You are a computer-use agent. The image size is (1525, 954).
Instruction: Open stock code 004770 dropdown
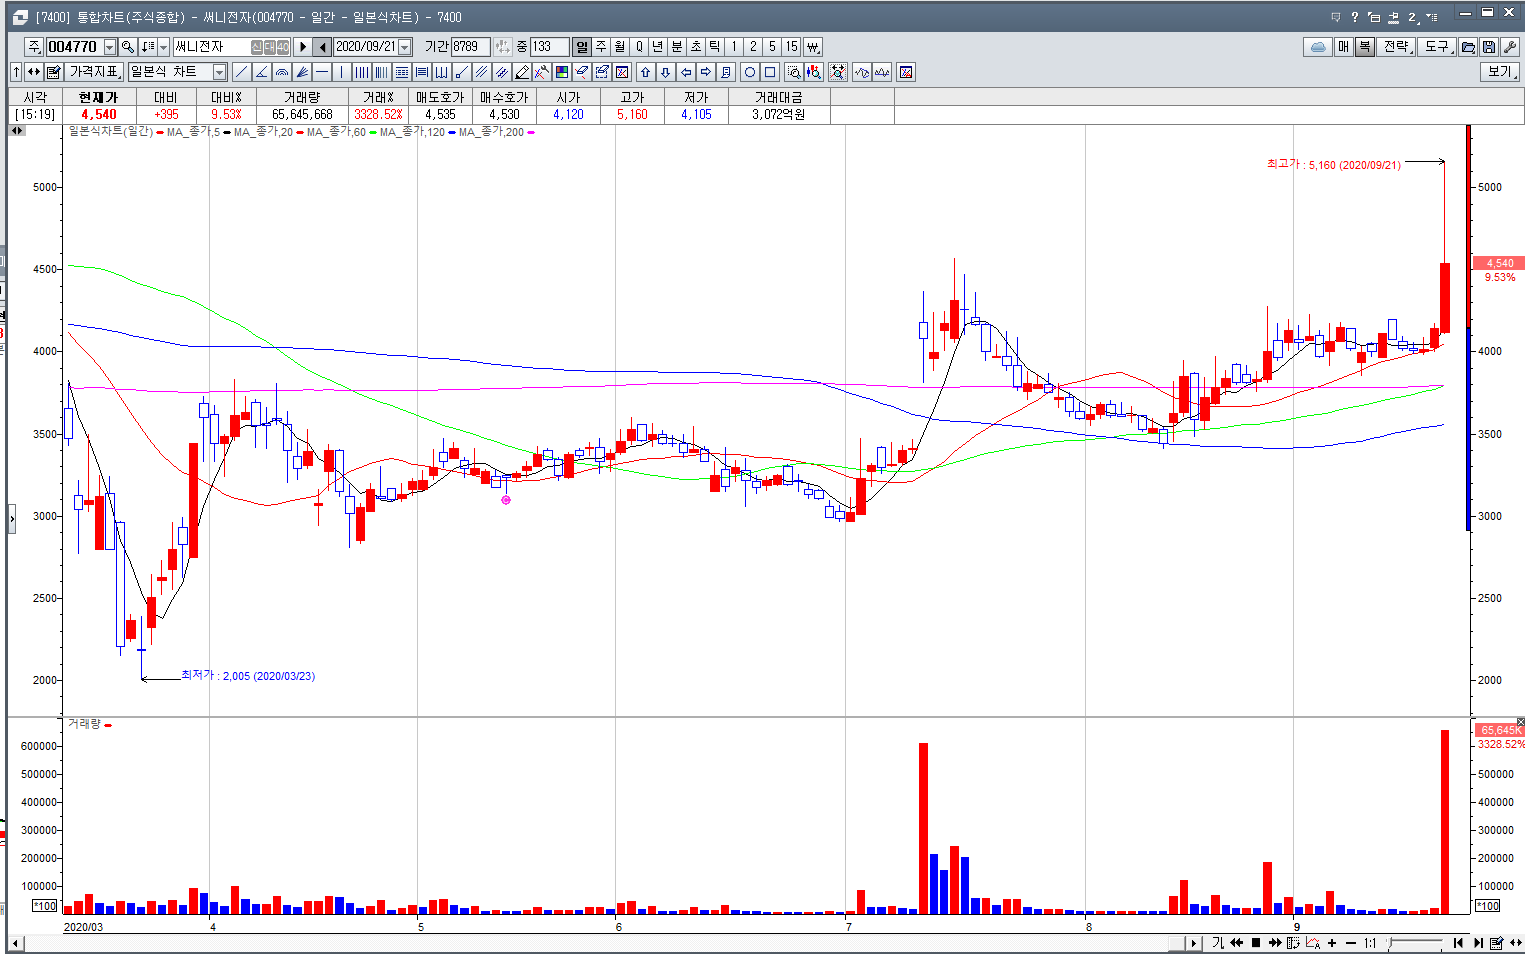[x=109, y=47]
